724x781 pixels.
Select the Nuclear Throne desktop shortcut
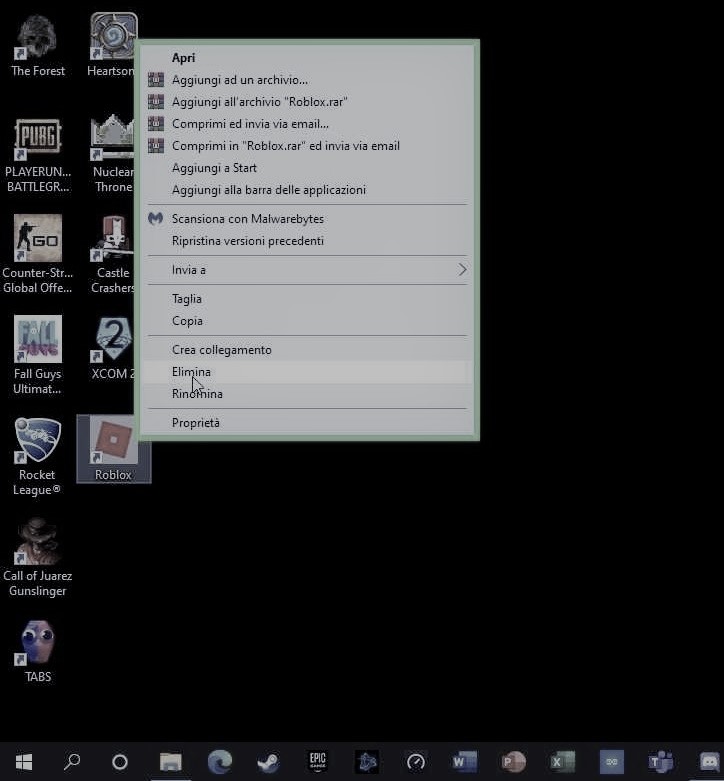coord(113,155)
